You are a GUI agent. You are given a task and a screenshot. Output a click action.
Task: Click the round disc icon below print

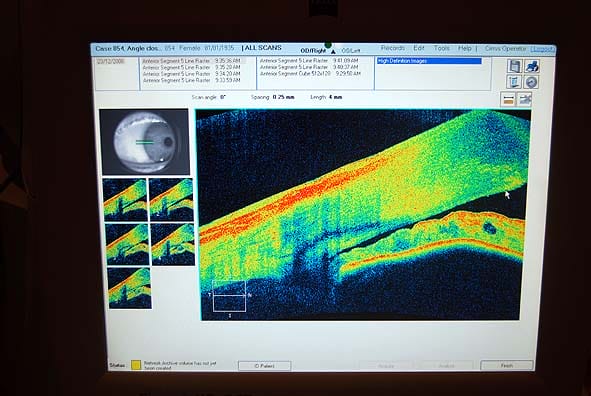tap(531, 82)
